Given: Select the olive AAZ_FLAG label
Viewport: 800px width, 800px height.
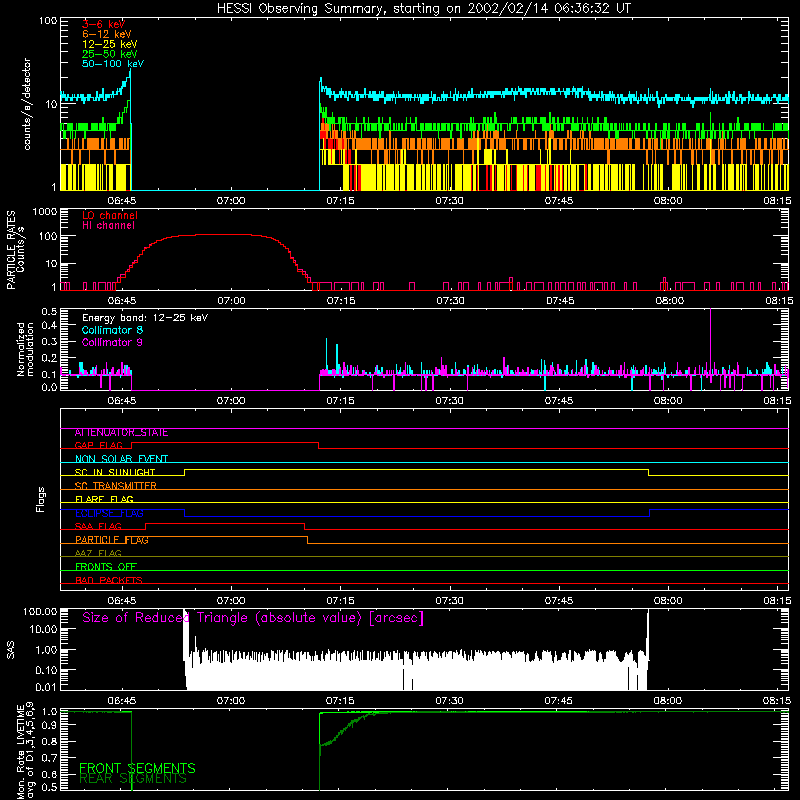Looking at the screenshot, I should tap(98, 553).
